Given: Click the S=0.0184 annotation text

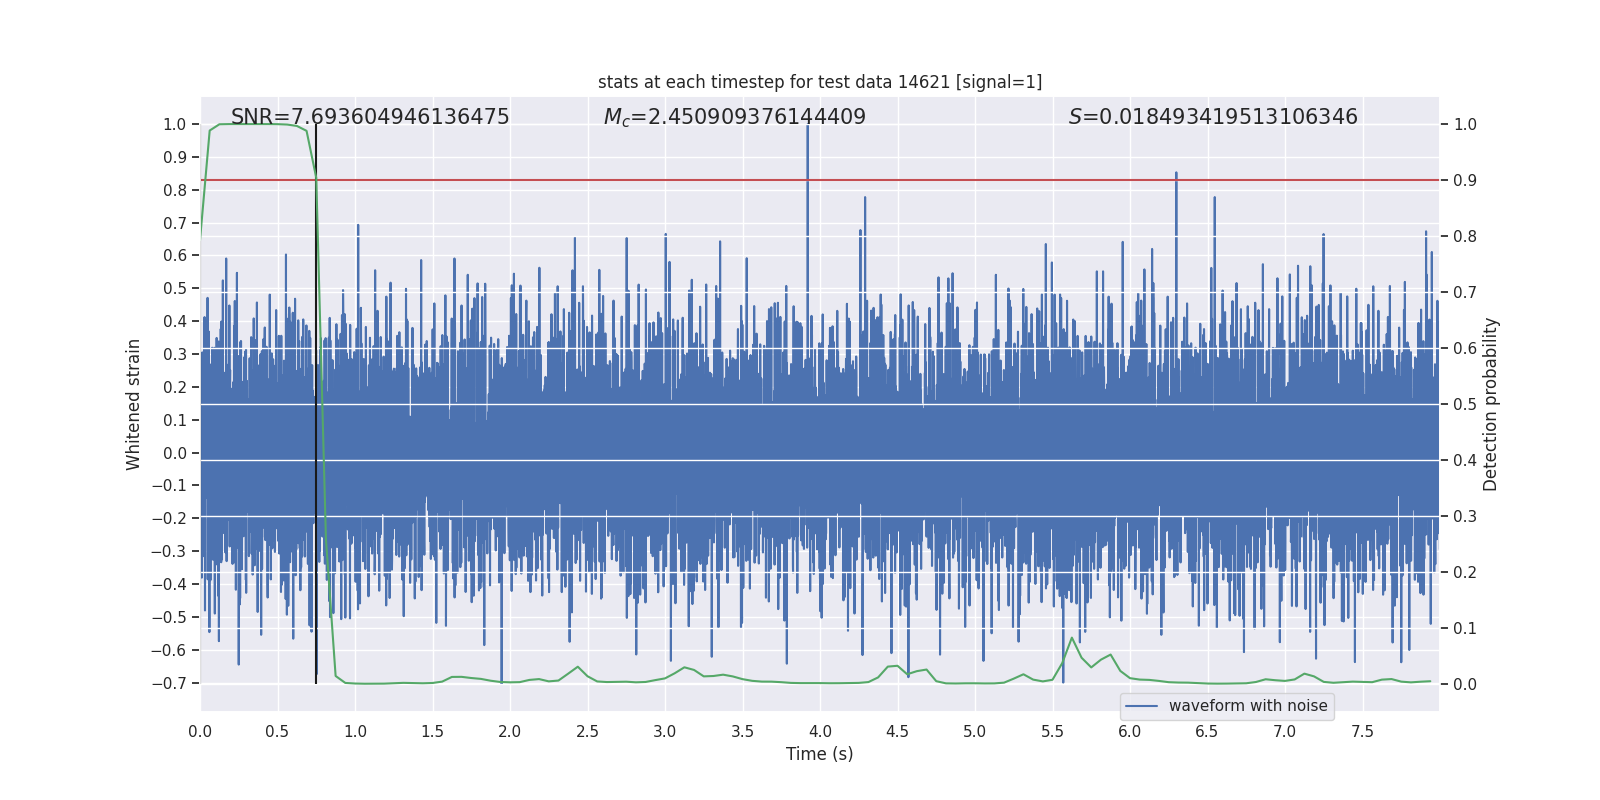Looking at the screenshot, I should 1212,117.
